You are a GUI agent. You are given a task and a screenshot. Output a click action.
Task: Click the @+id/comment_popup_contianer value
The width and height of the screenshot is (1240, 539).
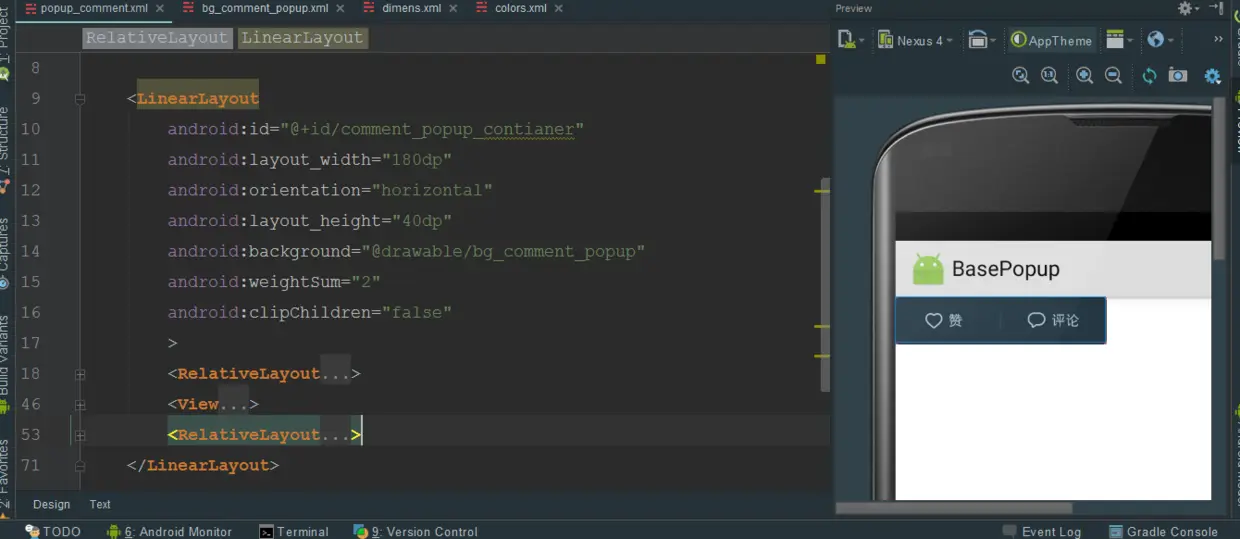tap(431, 130)
